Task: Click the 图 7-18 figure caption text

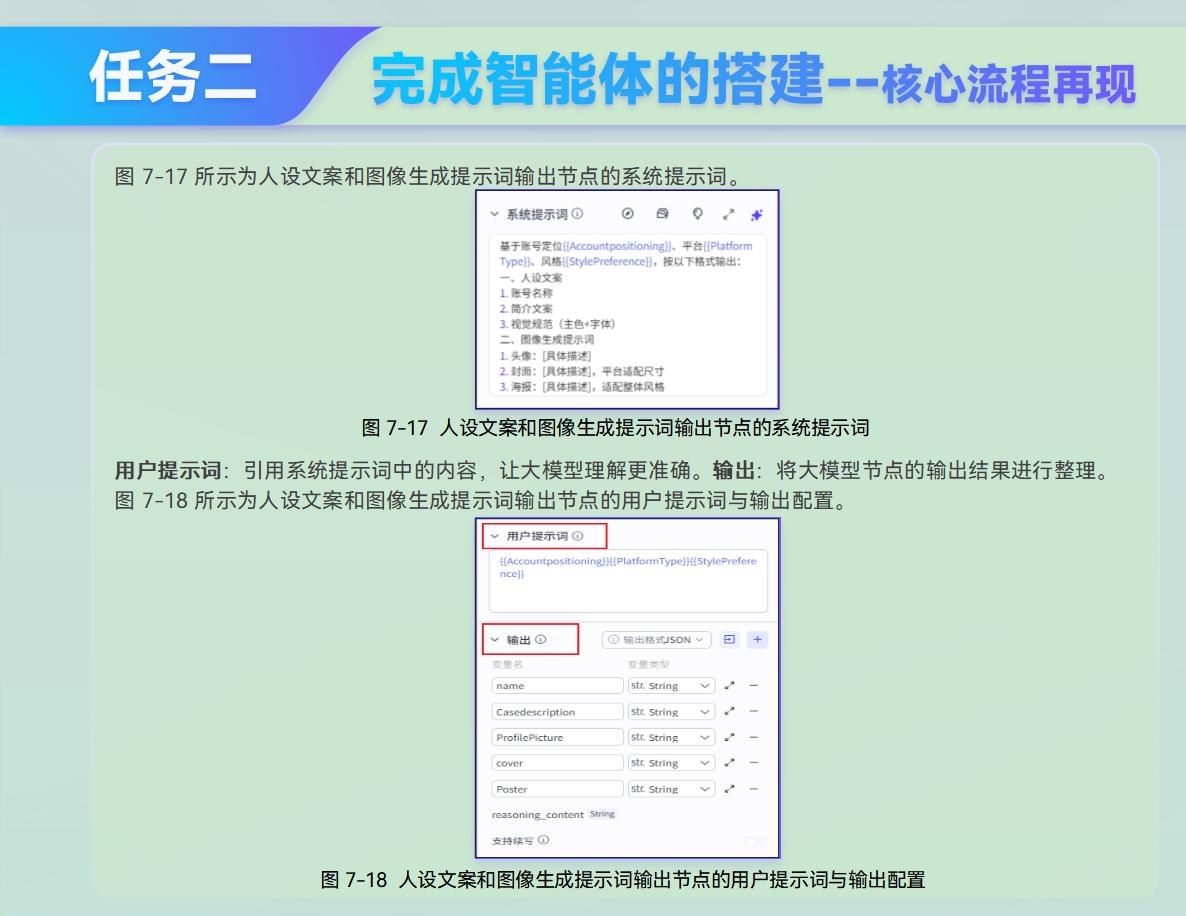Action: pos(623,880)
